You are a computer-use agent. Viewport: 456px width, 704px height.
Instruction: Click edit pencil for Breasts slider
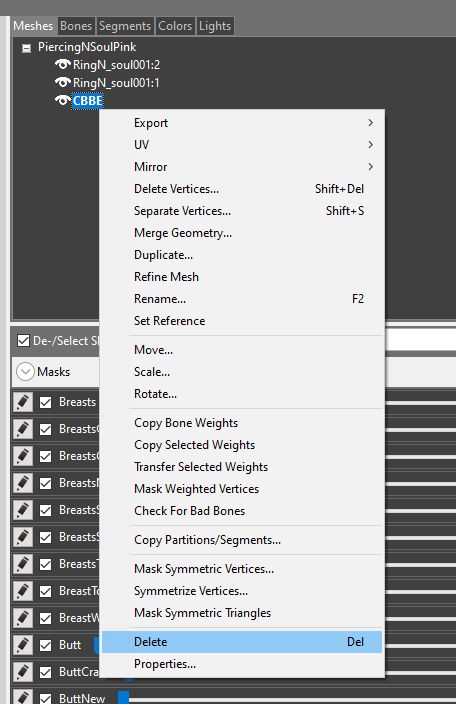[x=22, y=402]
